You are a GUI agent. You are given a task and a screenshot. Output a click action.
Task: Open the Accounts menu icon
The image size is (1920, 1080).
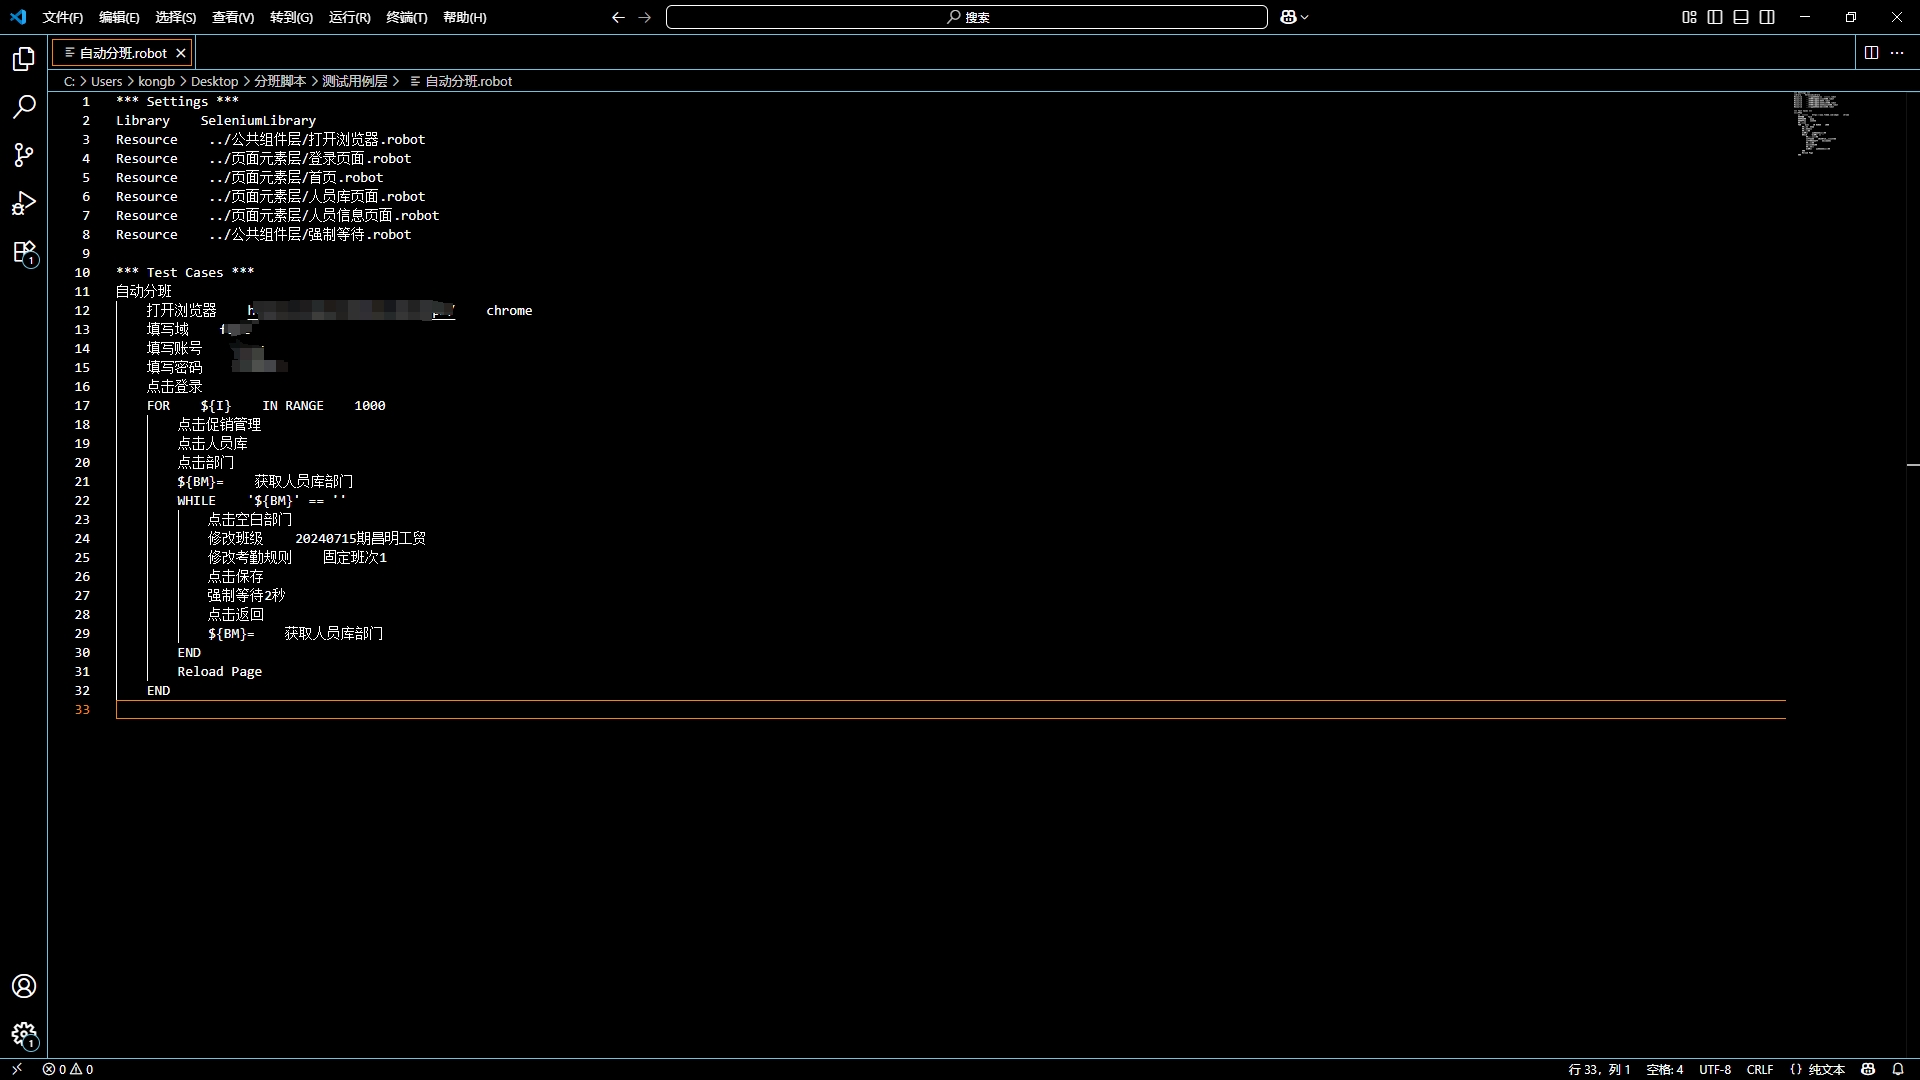[24, 986]
